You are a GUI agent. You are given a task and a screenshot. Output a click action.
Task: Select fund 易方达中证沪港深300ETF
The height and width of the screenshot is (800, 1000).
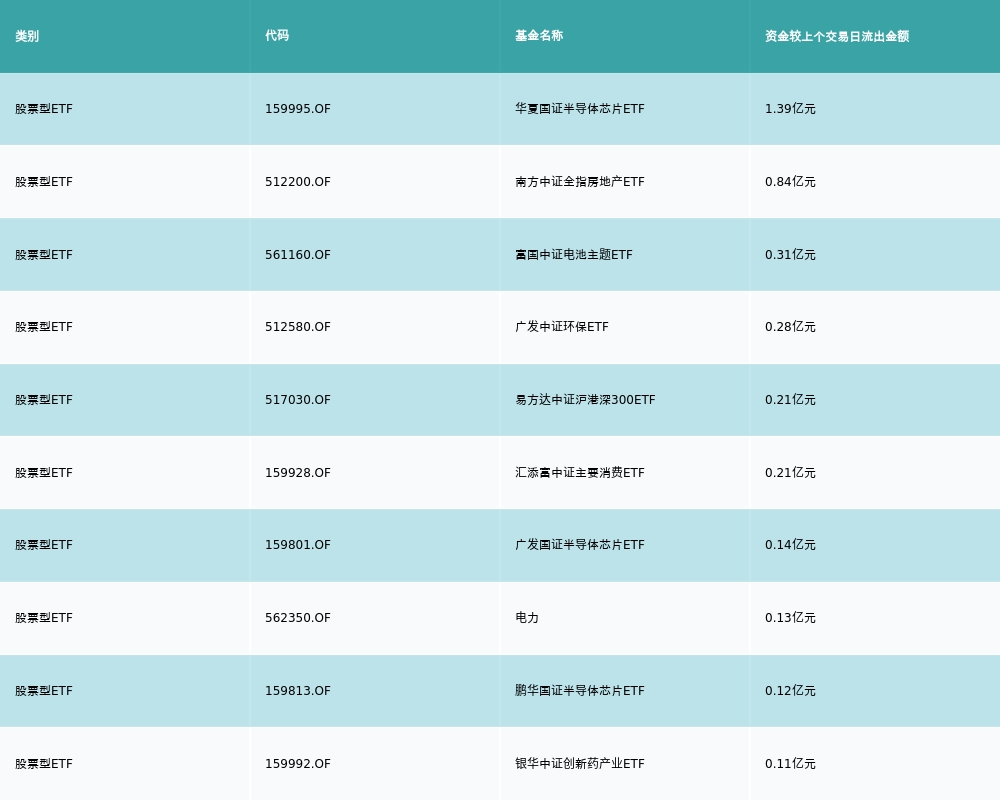pos(585,400)
